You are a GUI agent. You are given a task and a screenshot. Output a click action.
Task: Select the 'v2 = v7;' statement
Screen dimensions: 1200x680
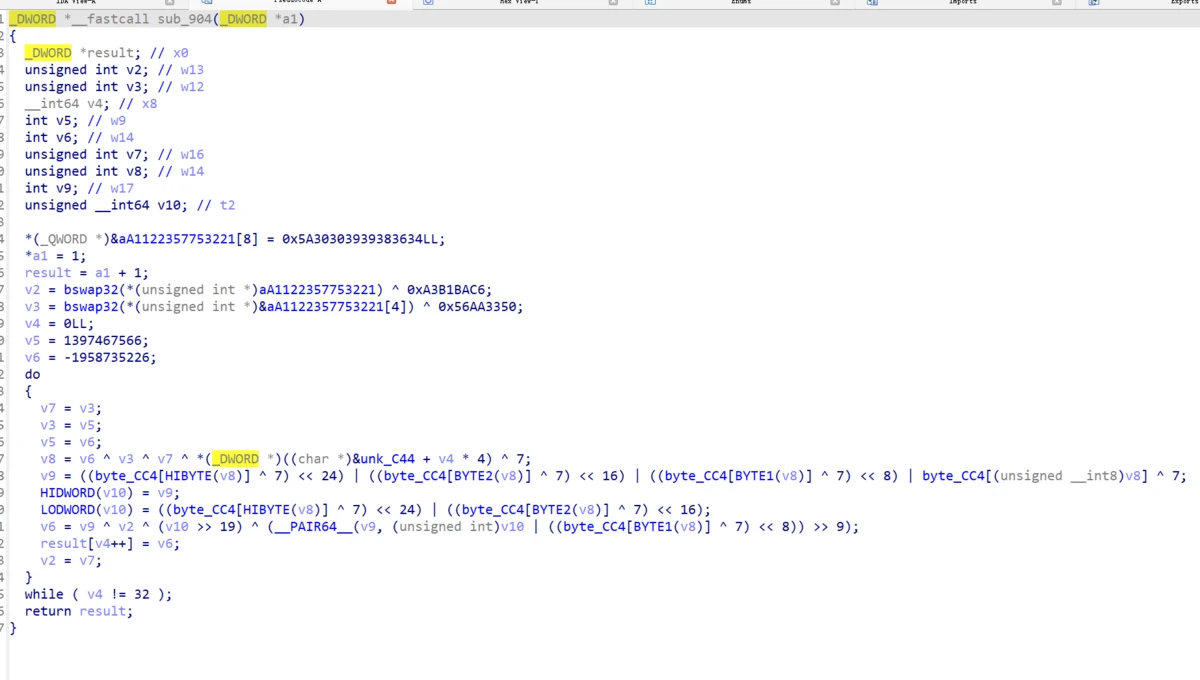coord(71,562)
